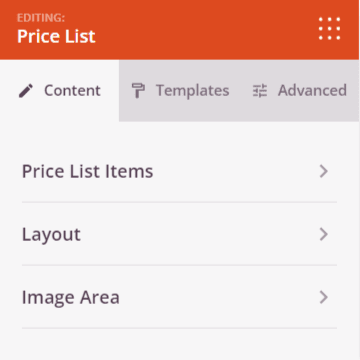Open the Layout settings label
The image size is (360, 360).
[x=51, y=235]
